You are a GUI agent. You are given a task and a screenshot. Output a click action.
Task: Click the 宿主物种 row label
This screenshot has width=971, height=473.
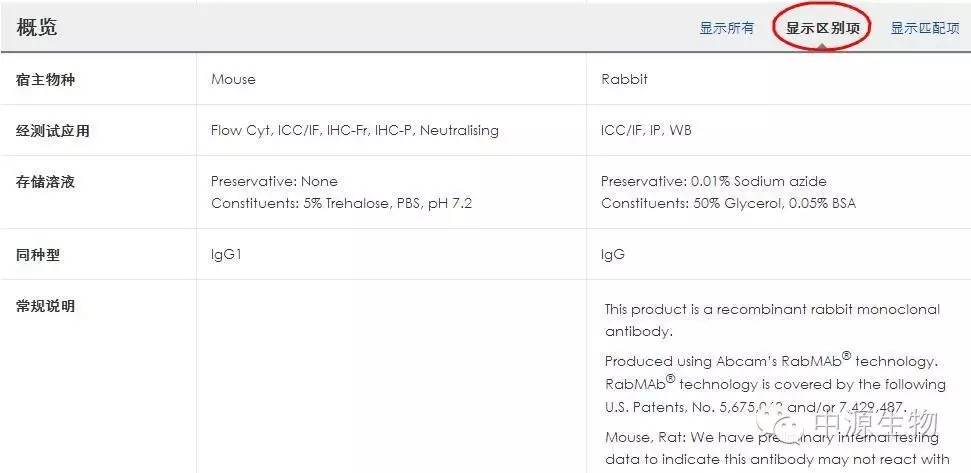tap(45, 79)
